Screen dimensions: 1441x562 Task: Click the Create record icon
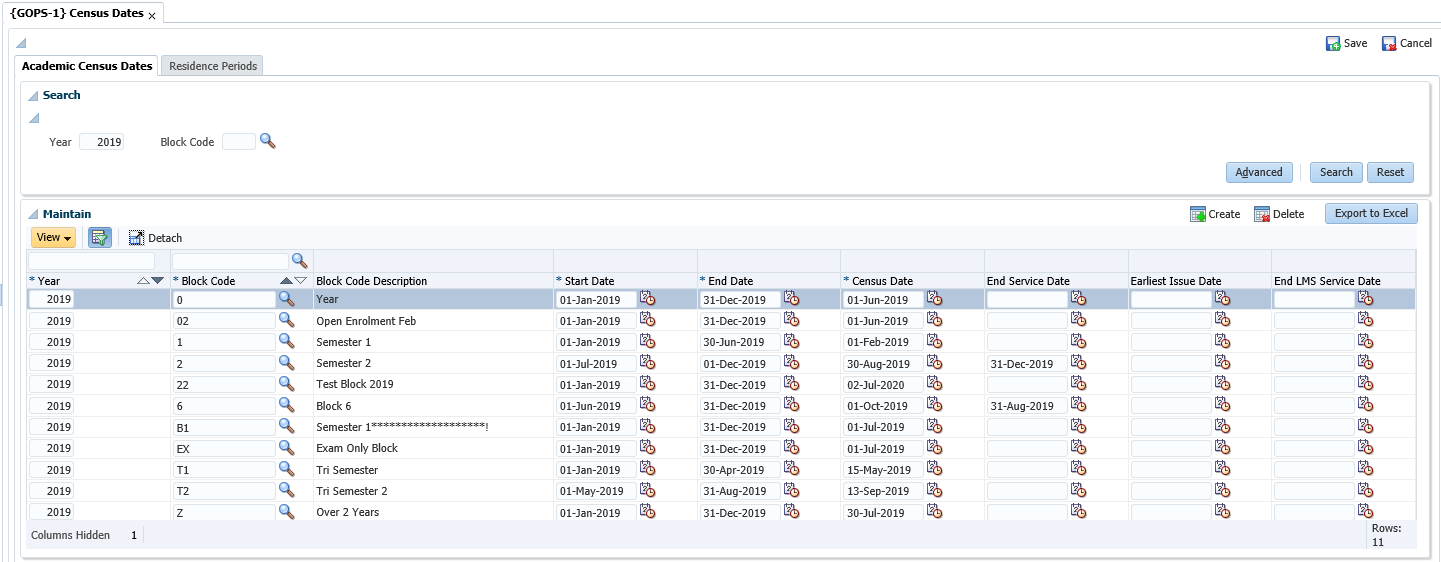click(1198, 214)
